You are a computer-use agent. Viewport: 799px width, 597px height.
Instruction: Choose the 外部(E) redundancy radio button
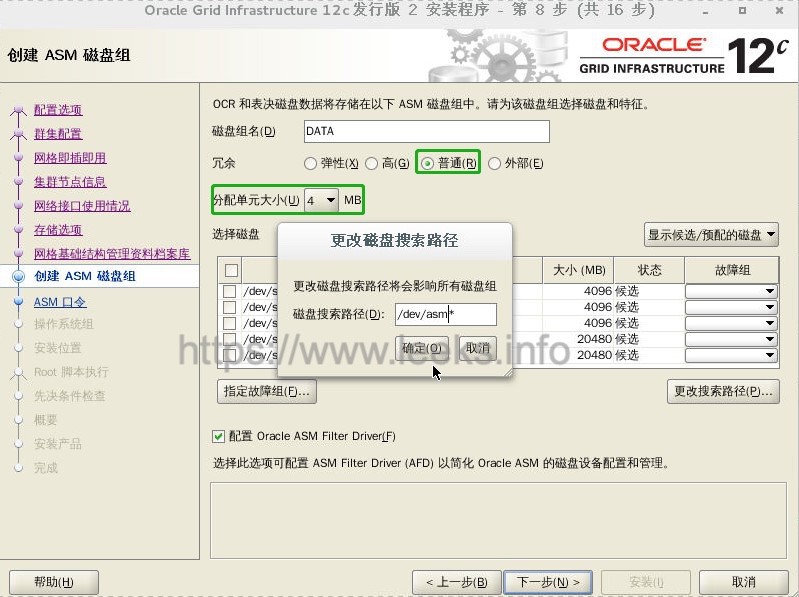(x=494, y=164)
